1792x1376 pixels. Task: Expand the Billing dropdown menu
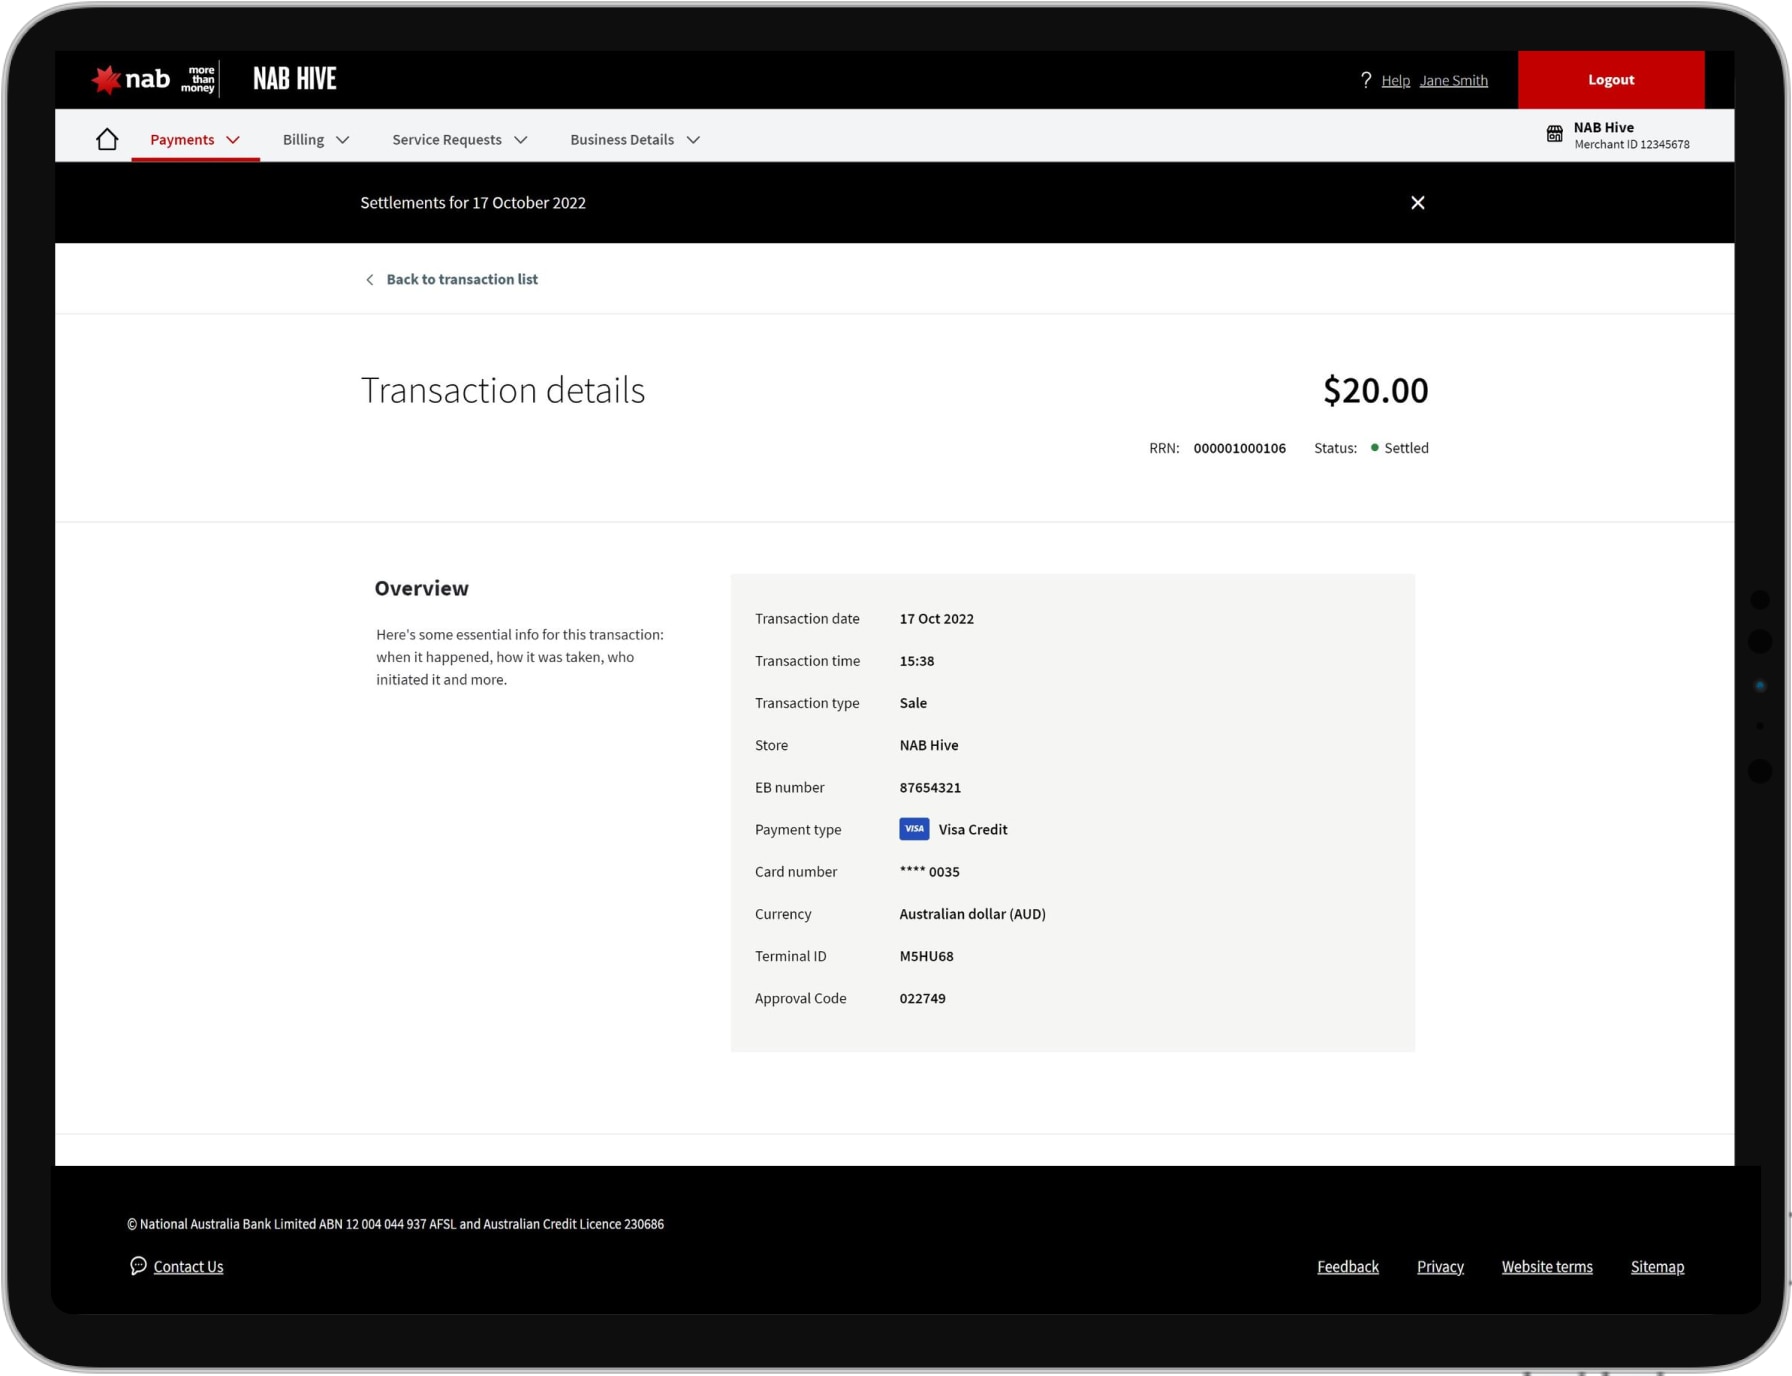[x=315, y=140]
